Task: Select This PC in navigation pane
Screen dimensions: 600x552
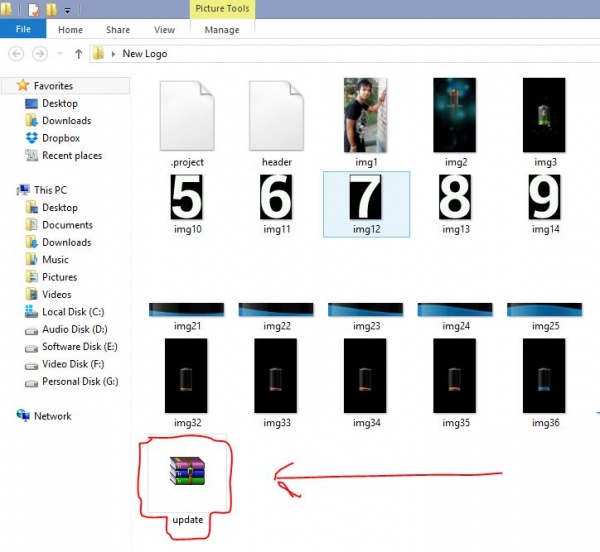Action: click(50, 190)
